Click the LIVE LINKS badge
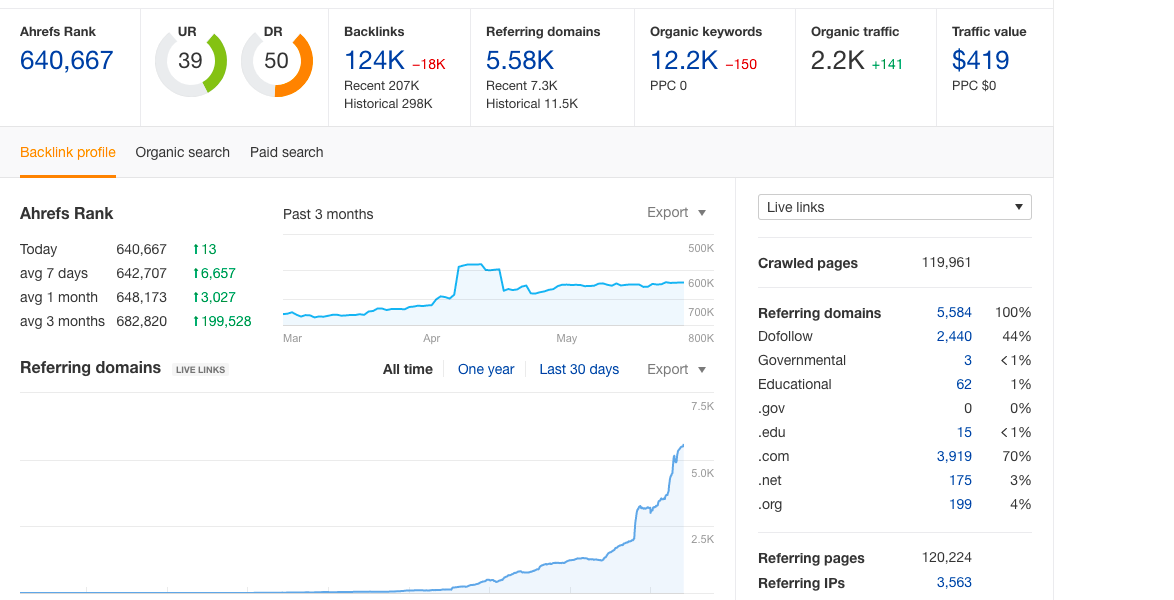This screenshot has width=1174, height=600. tap(200, 369)
